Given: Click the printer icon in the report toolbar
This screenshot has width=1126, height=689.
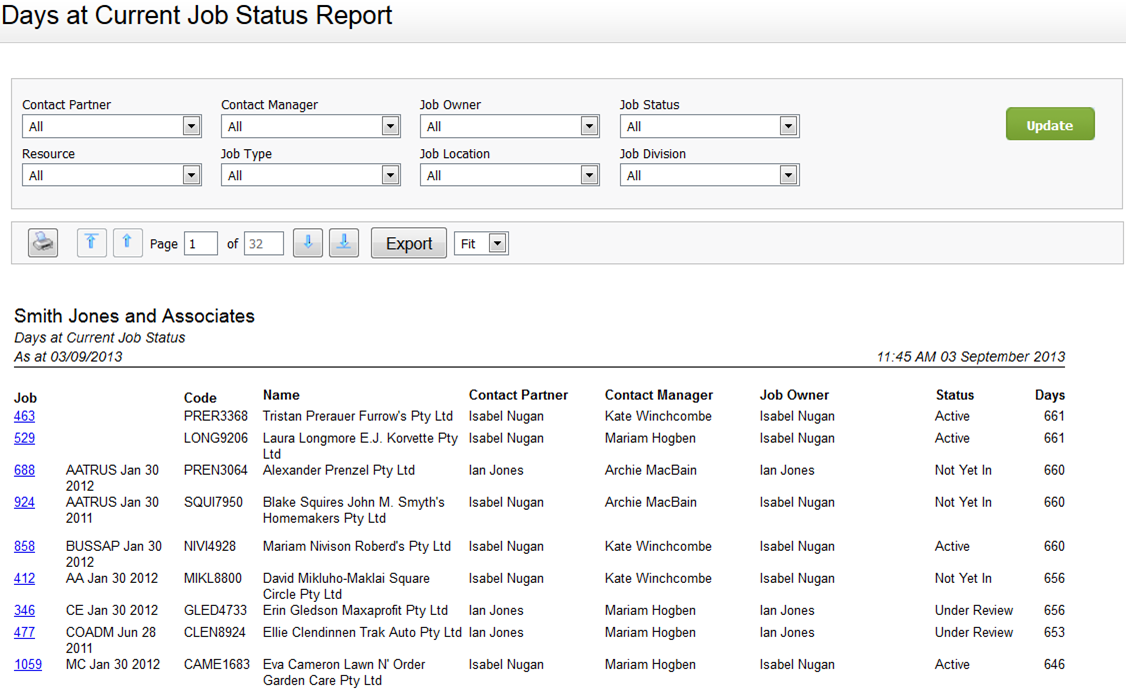Looking at the screenshot, I should coord(43,243).
